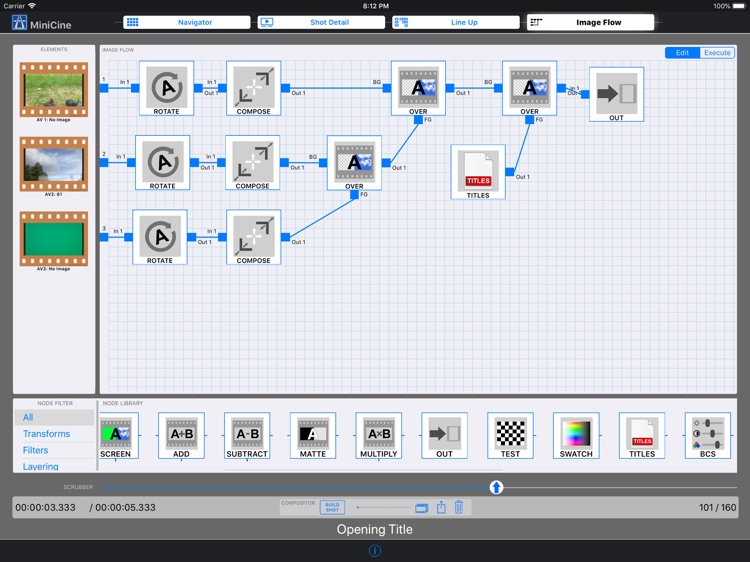Select the OVER node feeding the OUT node
750x562 pixels.
coord(529,88)
